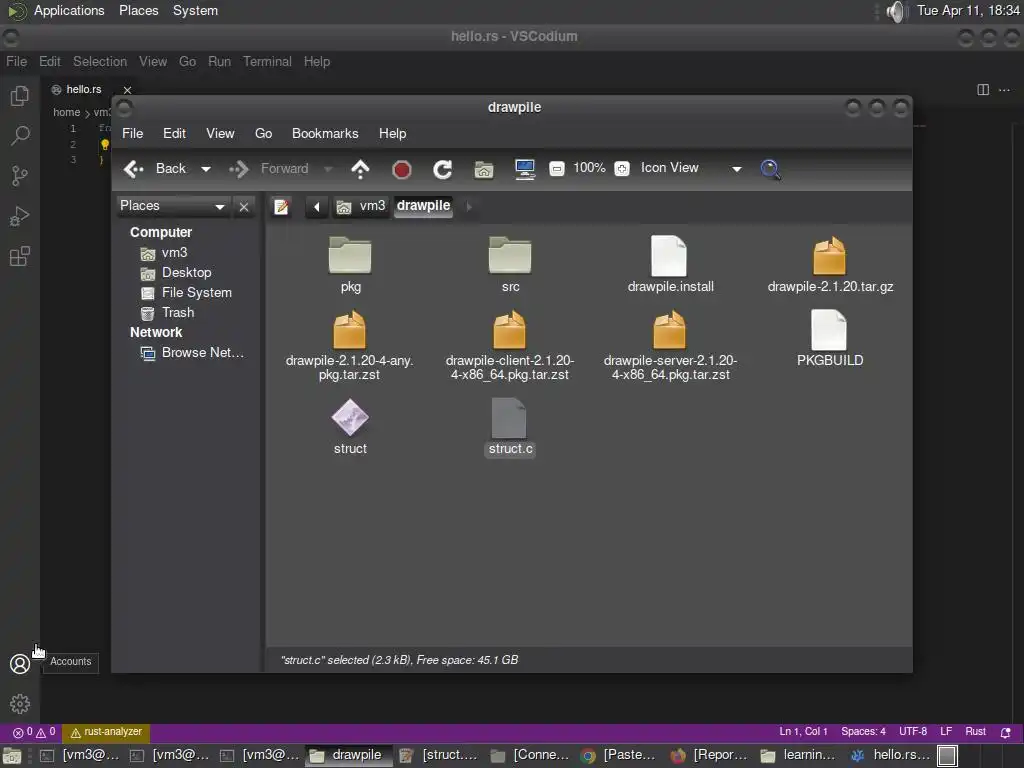The image size is (1024, 768).
Task: Open VSCodium Terminal menu
Action: point(267,61)
